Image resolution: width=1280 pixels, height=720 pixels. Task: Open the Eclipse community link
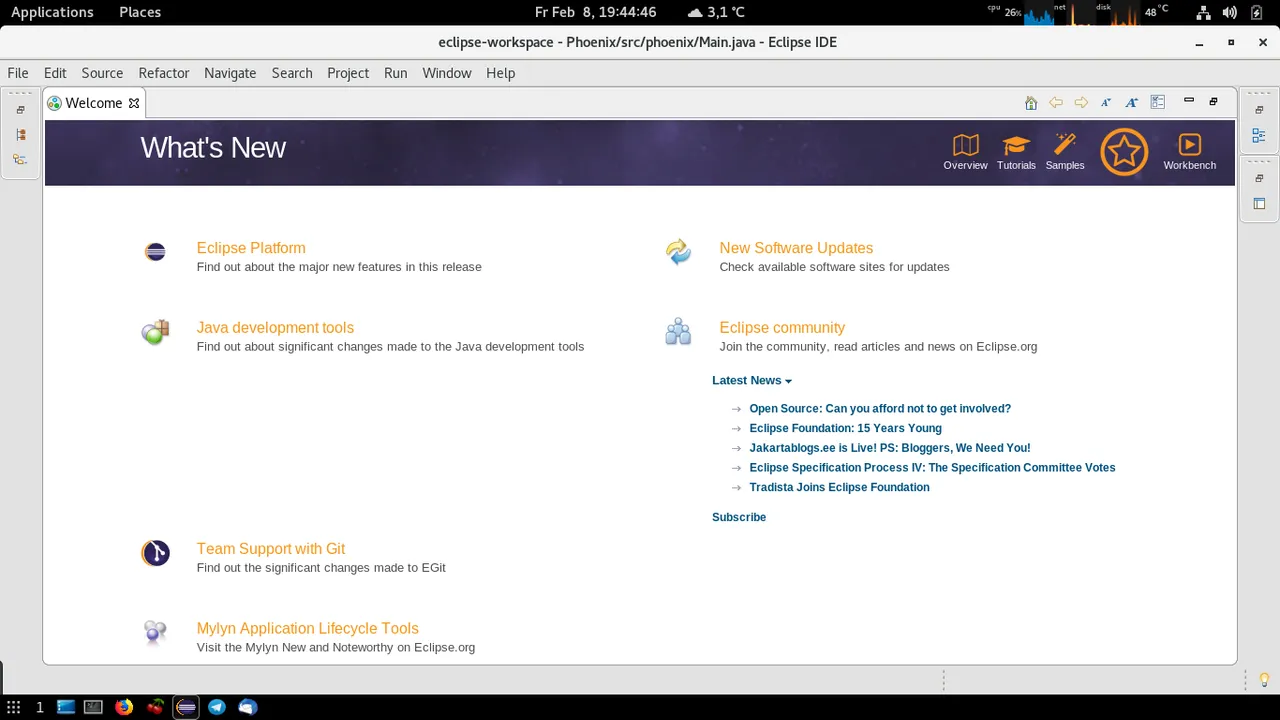782,328
